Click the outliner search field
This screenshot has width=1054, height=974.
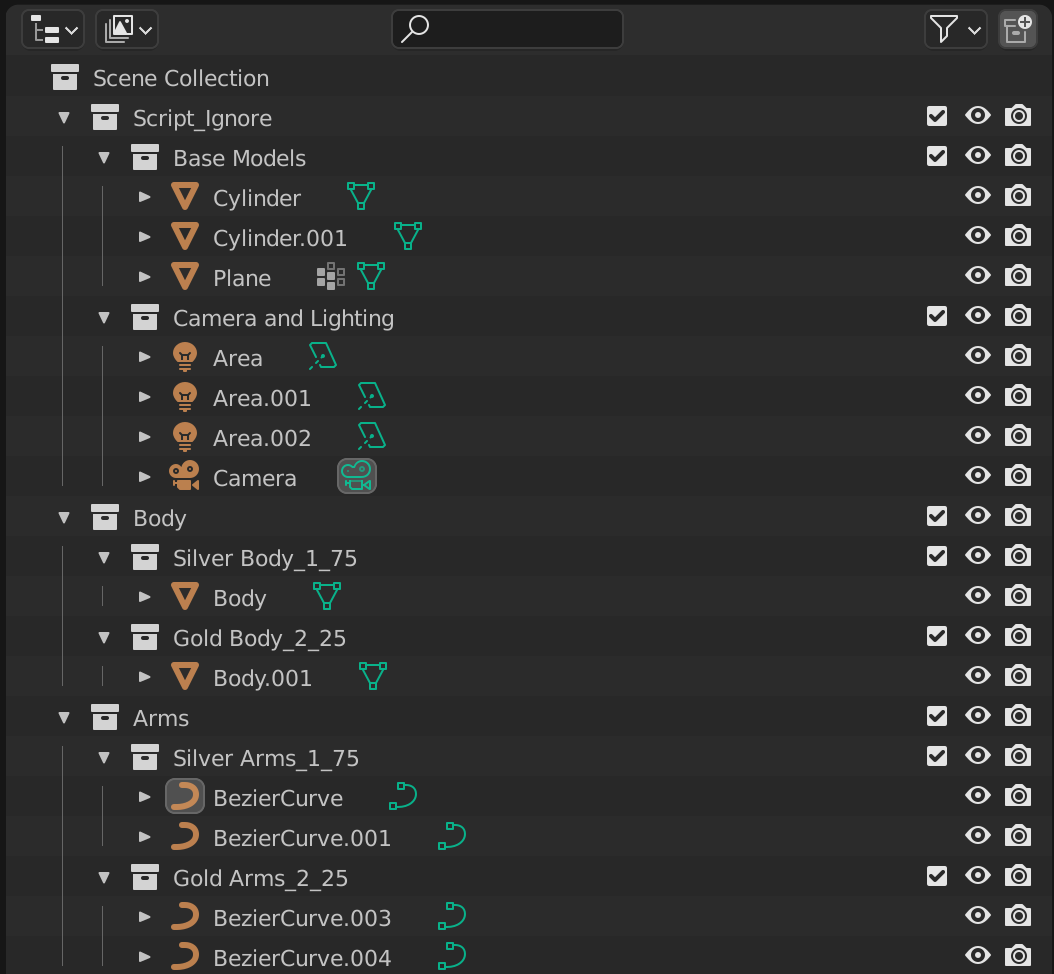tap(508, 29)
